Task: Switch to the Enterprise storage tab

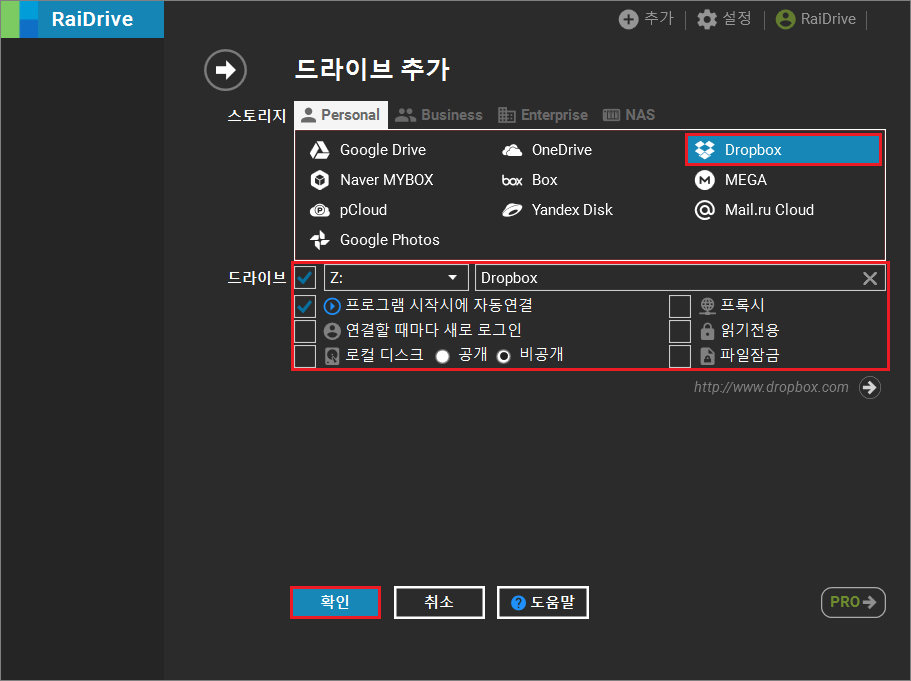Action: point(543,115)
